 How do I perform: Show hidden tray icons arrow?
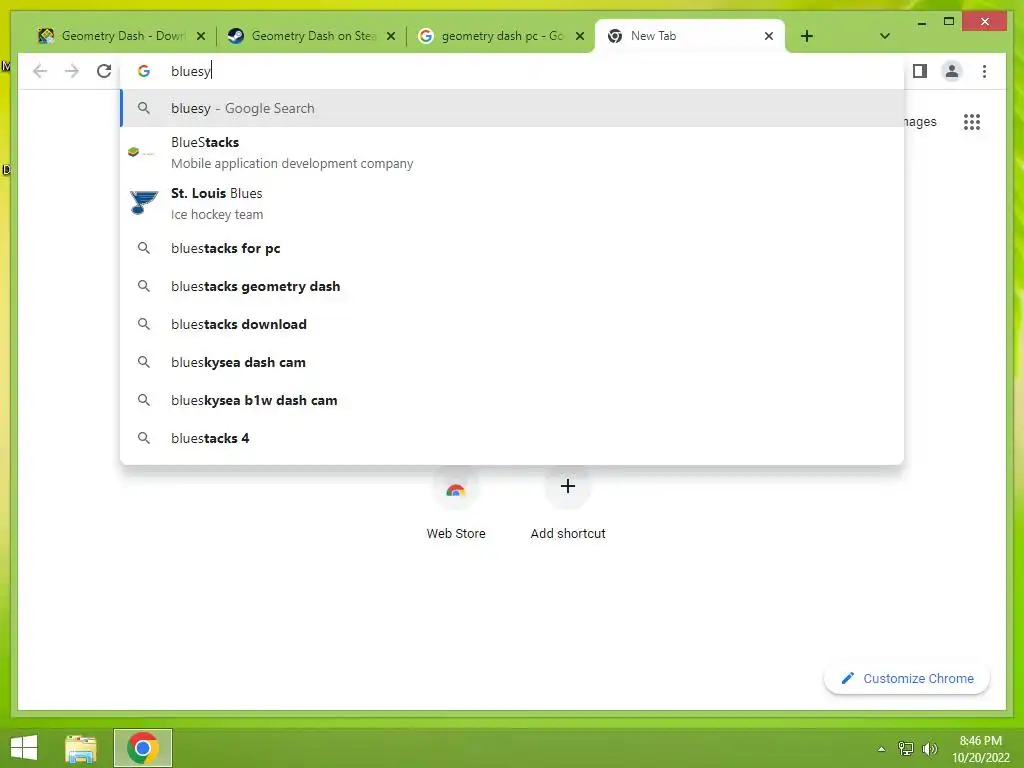pos(882,748)
